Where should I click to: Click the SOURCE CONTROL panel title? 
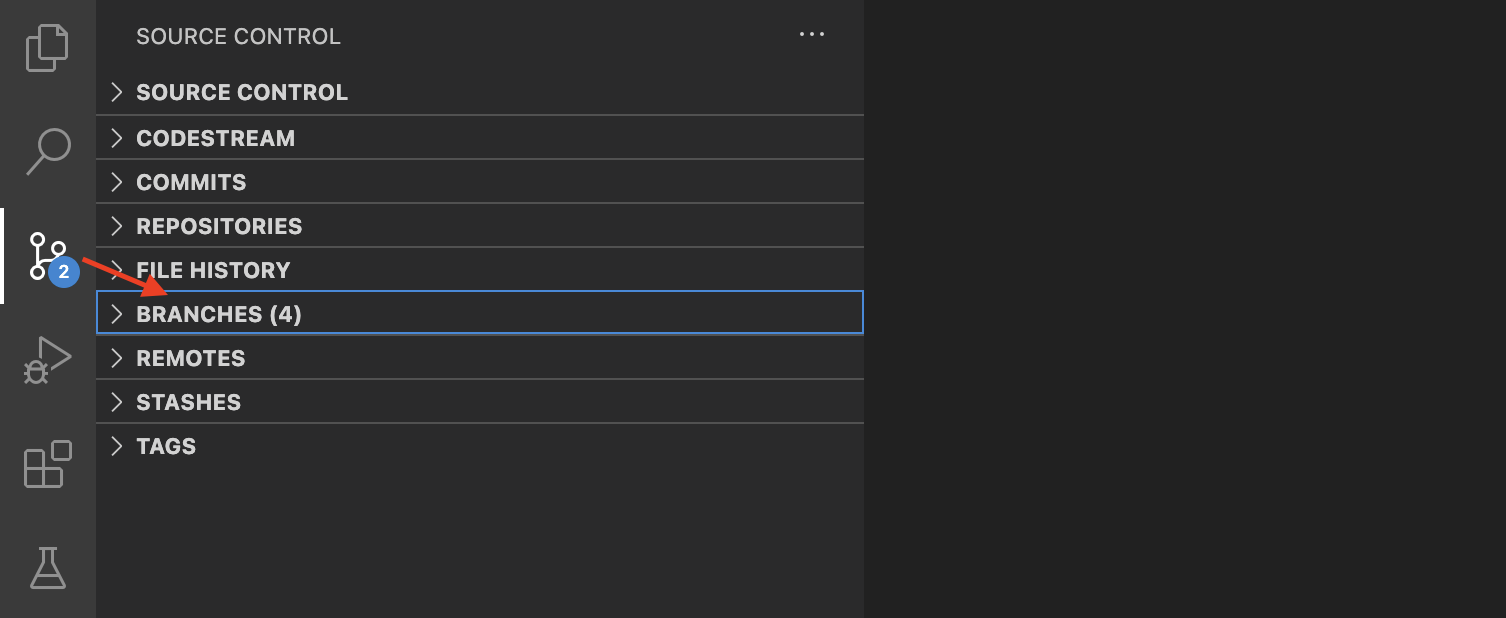coord(238,36)
